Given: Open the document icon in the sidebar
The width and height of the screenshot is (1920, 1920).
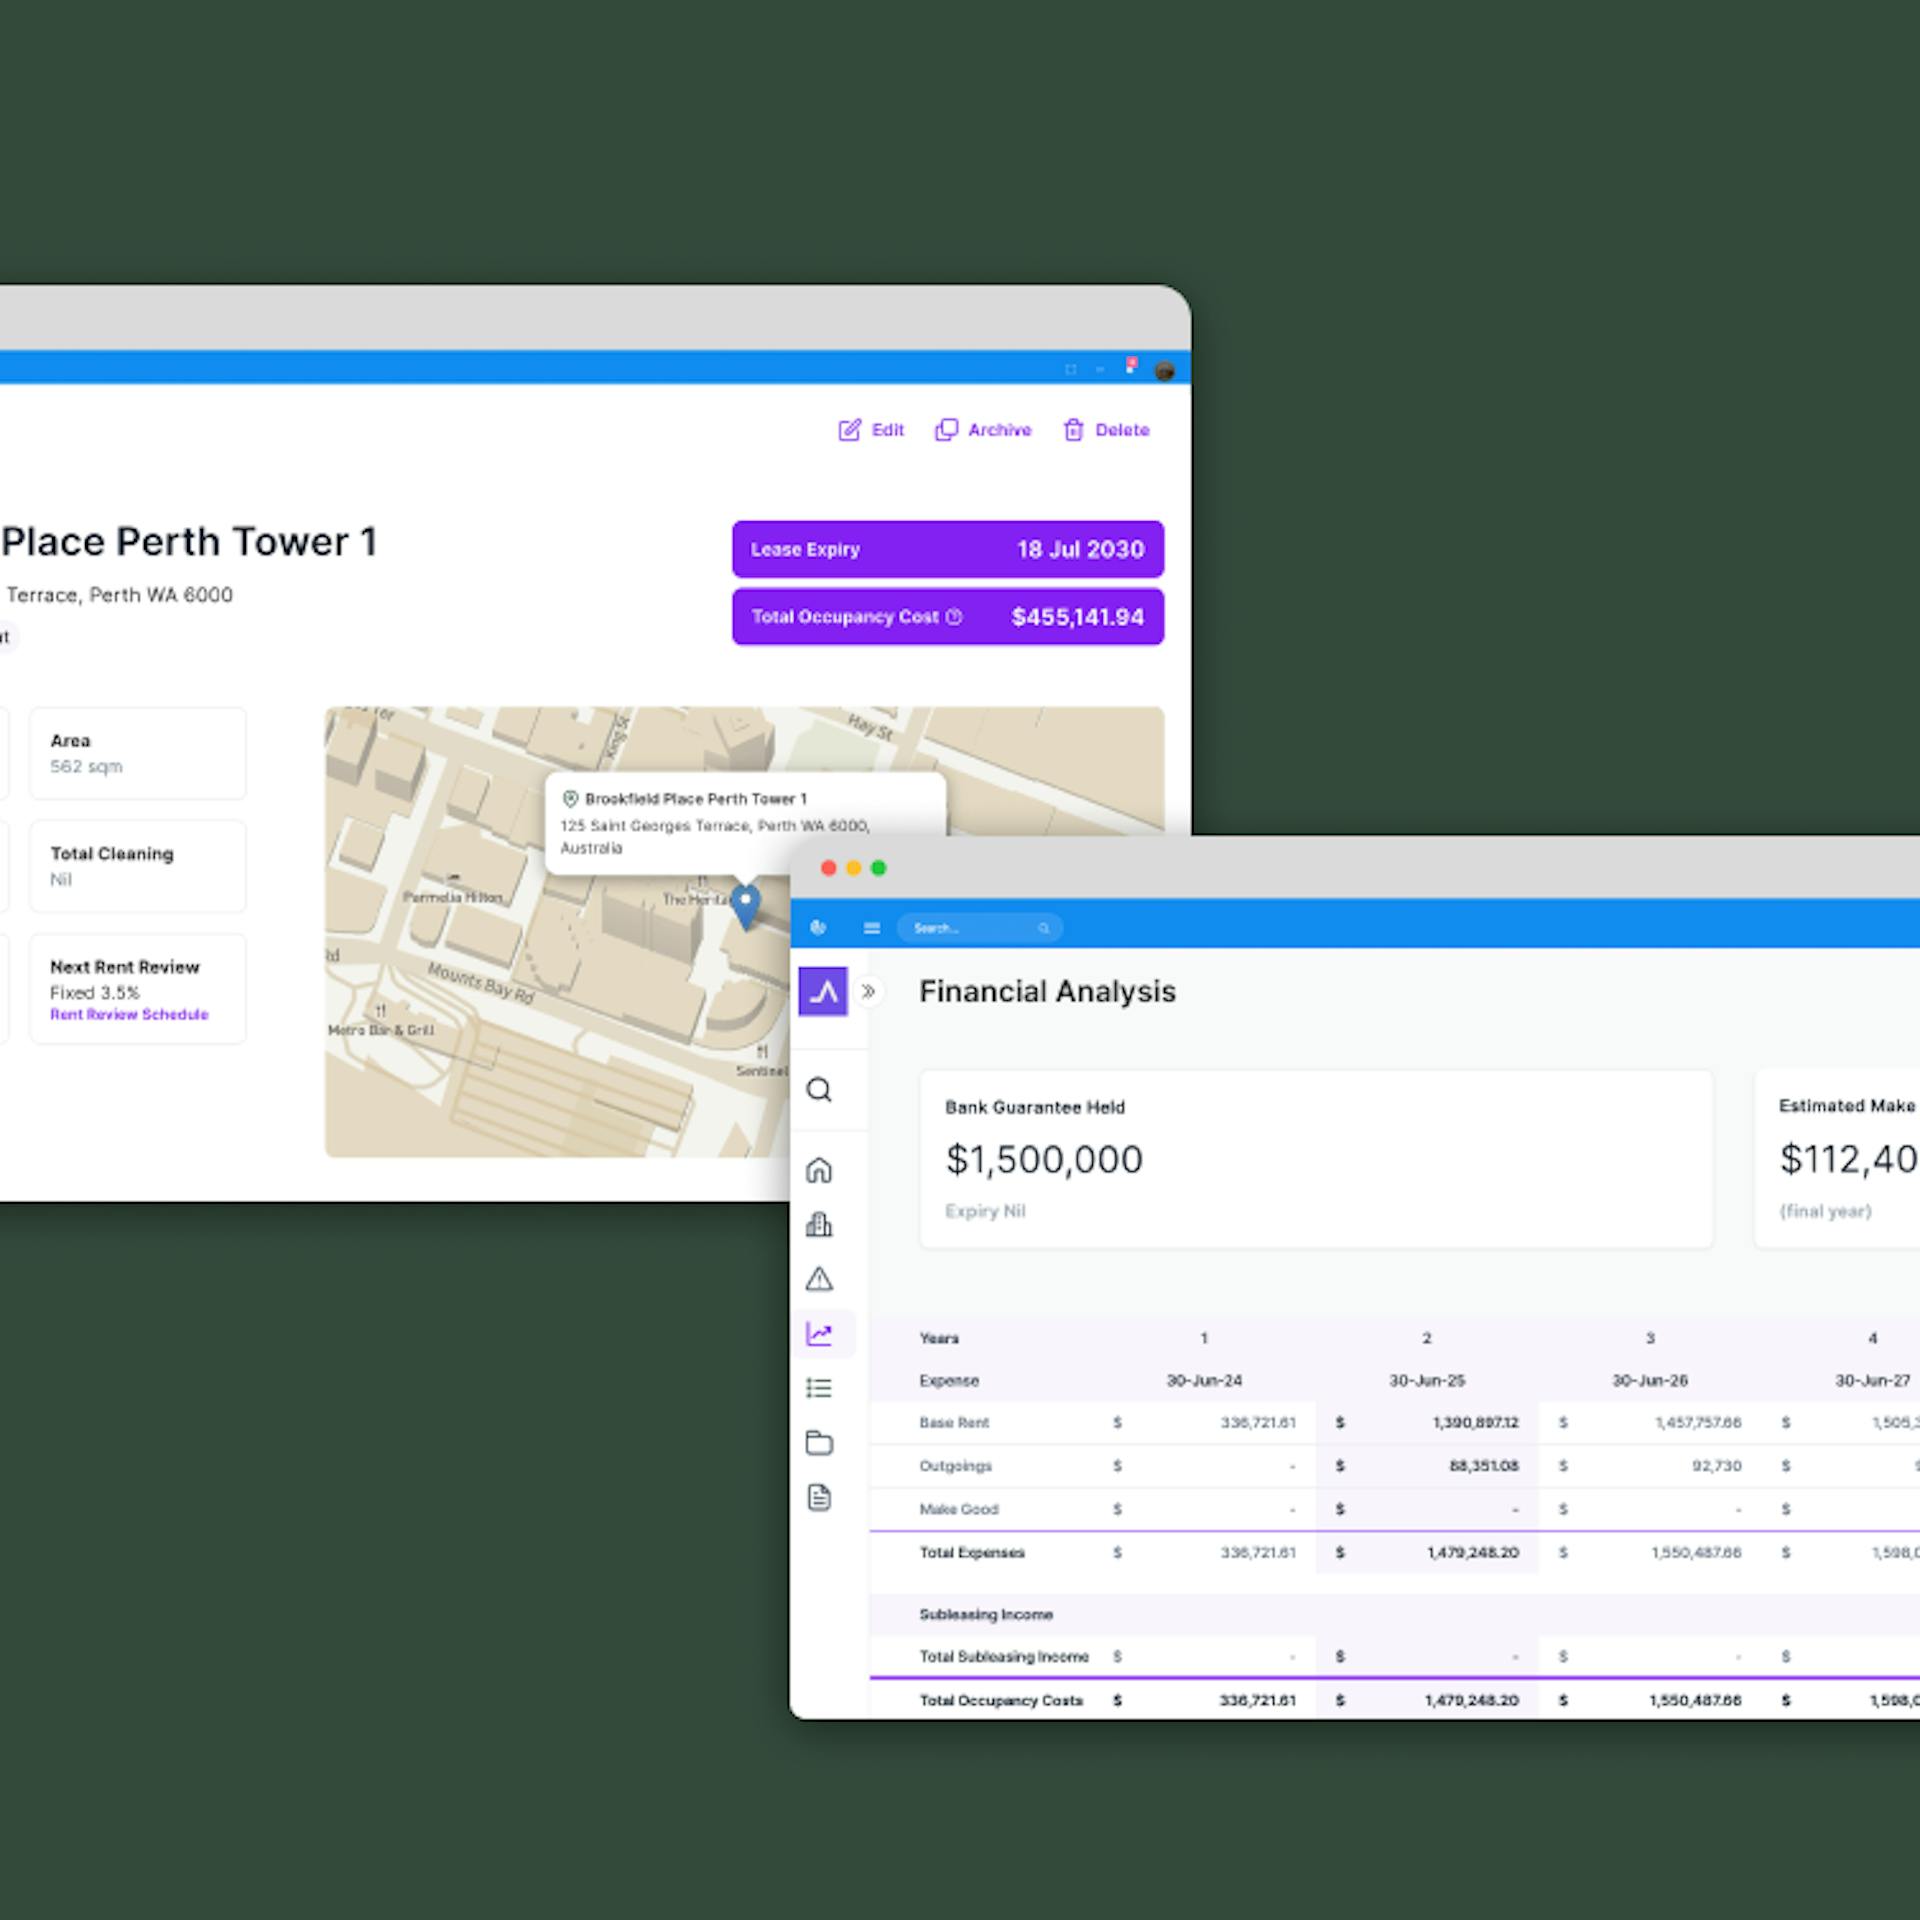Looking at the screenshot, I should pos(819,1497).
